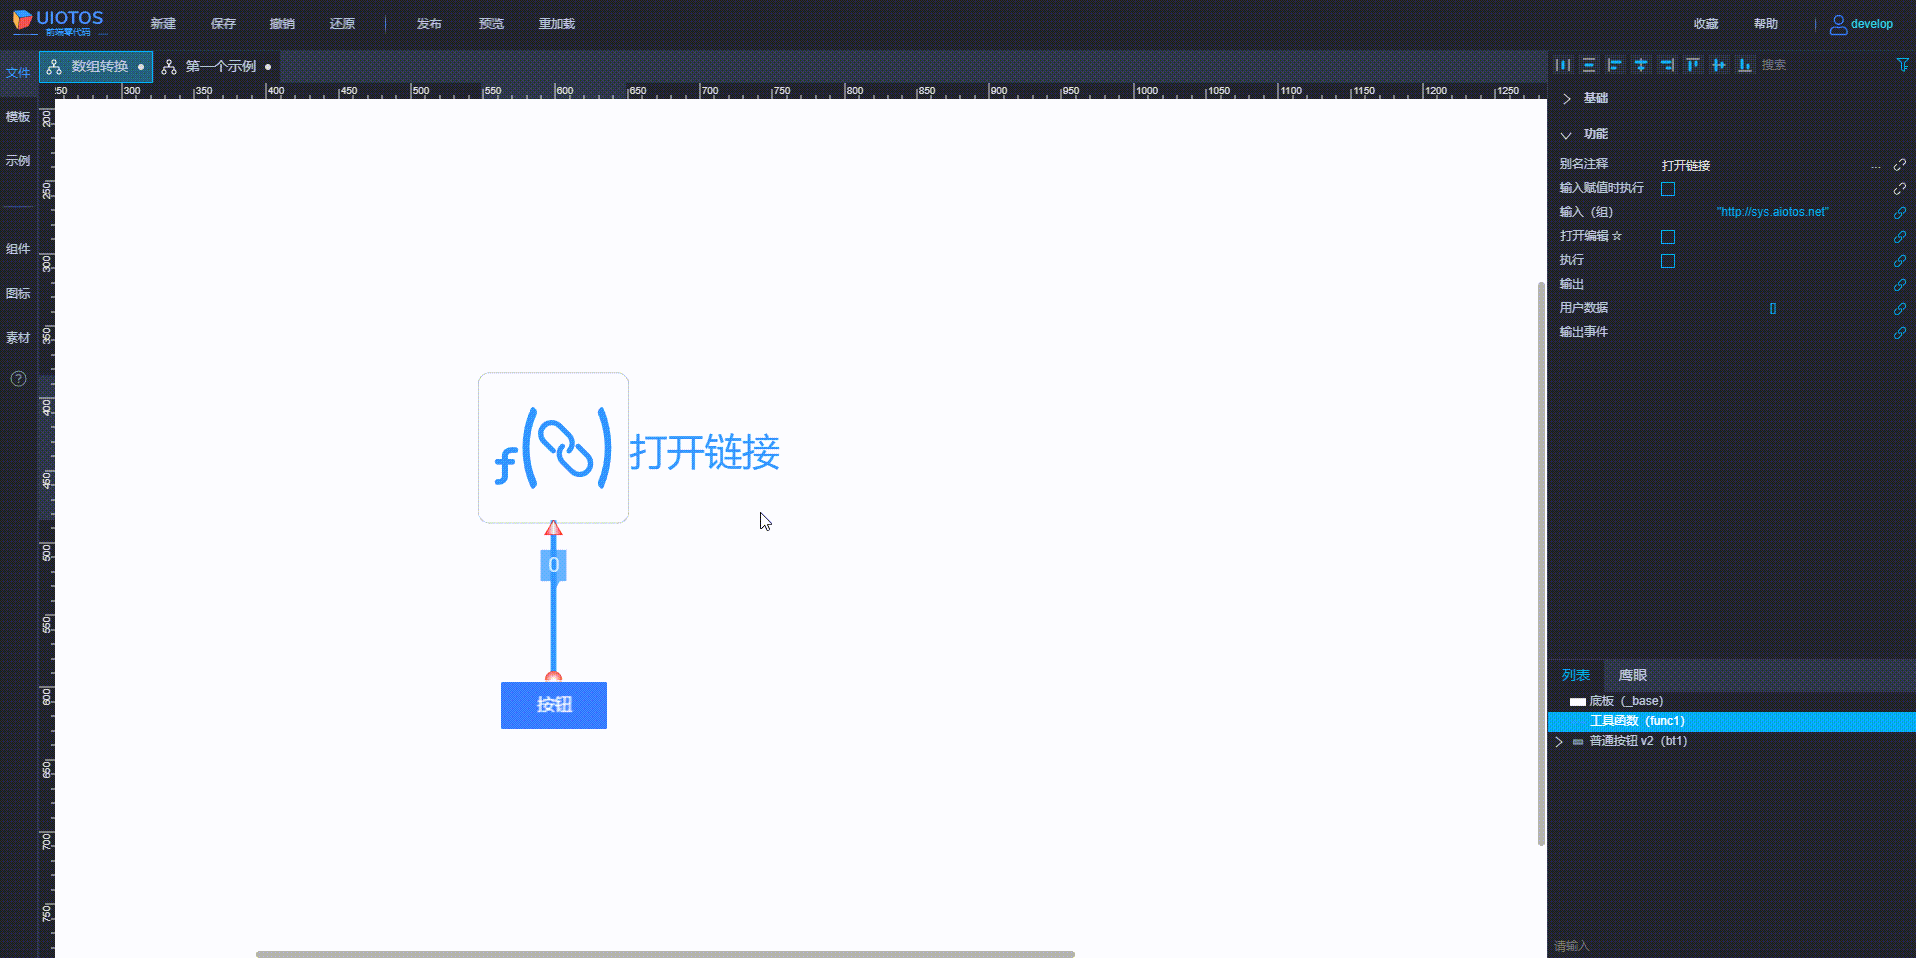This screenshot has height=958, width=1916.
Task: Click the 预览 menu item
Action: click(490, 23)
